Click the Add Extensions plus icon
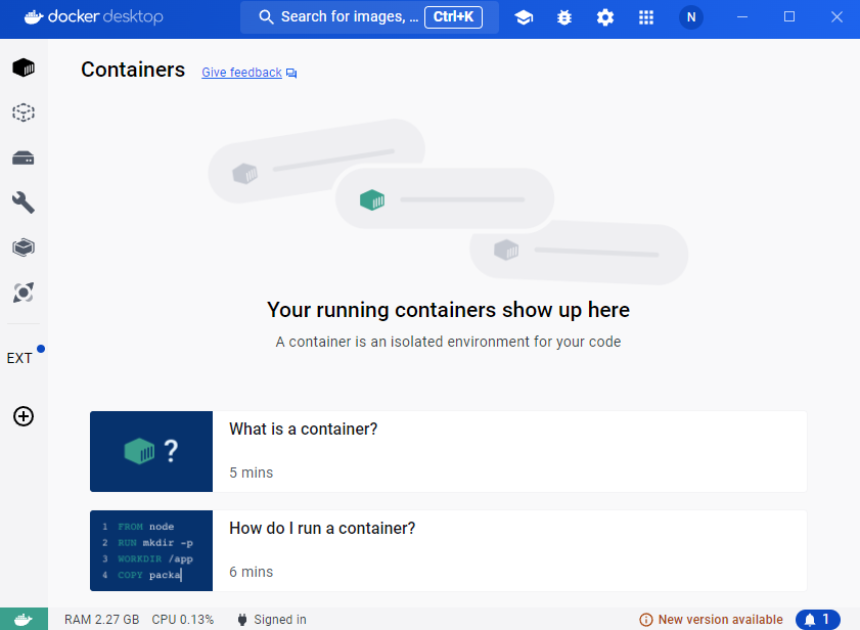860x630 pixels. tap(24, 416)
